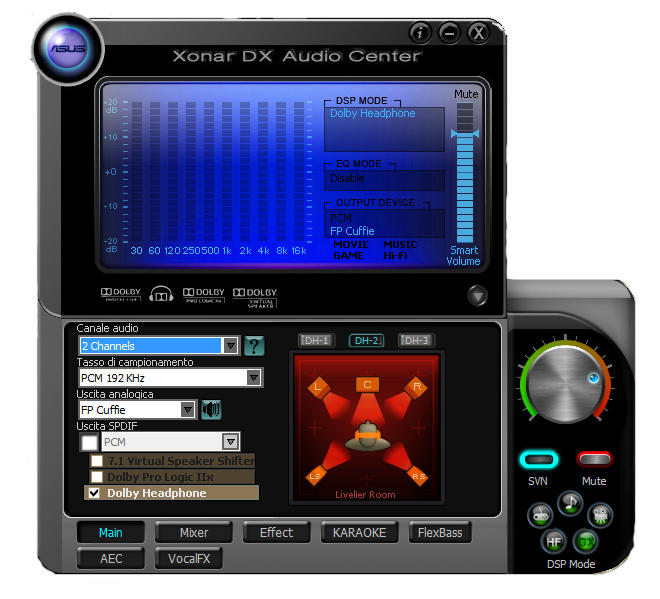Click the 30 Hz equalizer band bar

pyautogui.click(x=137, y=172)
